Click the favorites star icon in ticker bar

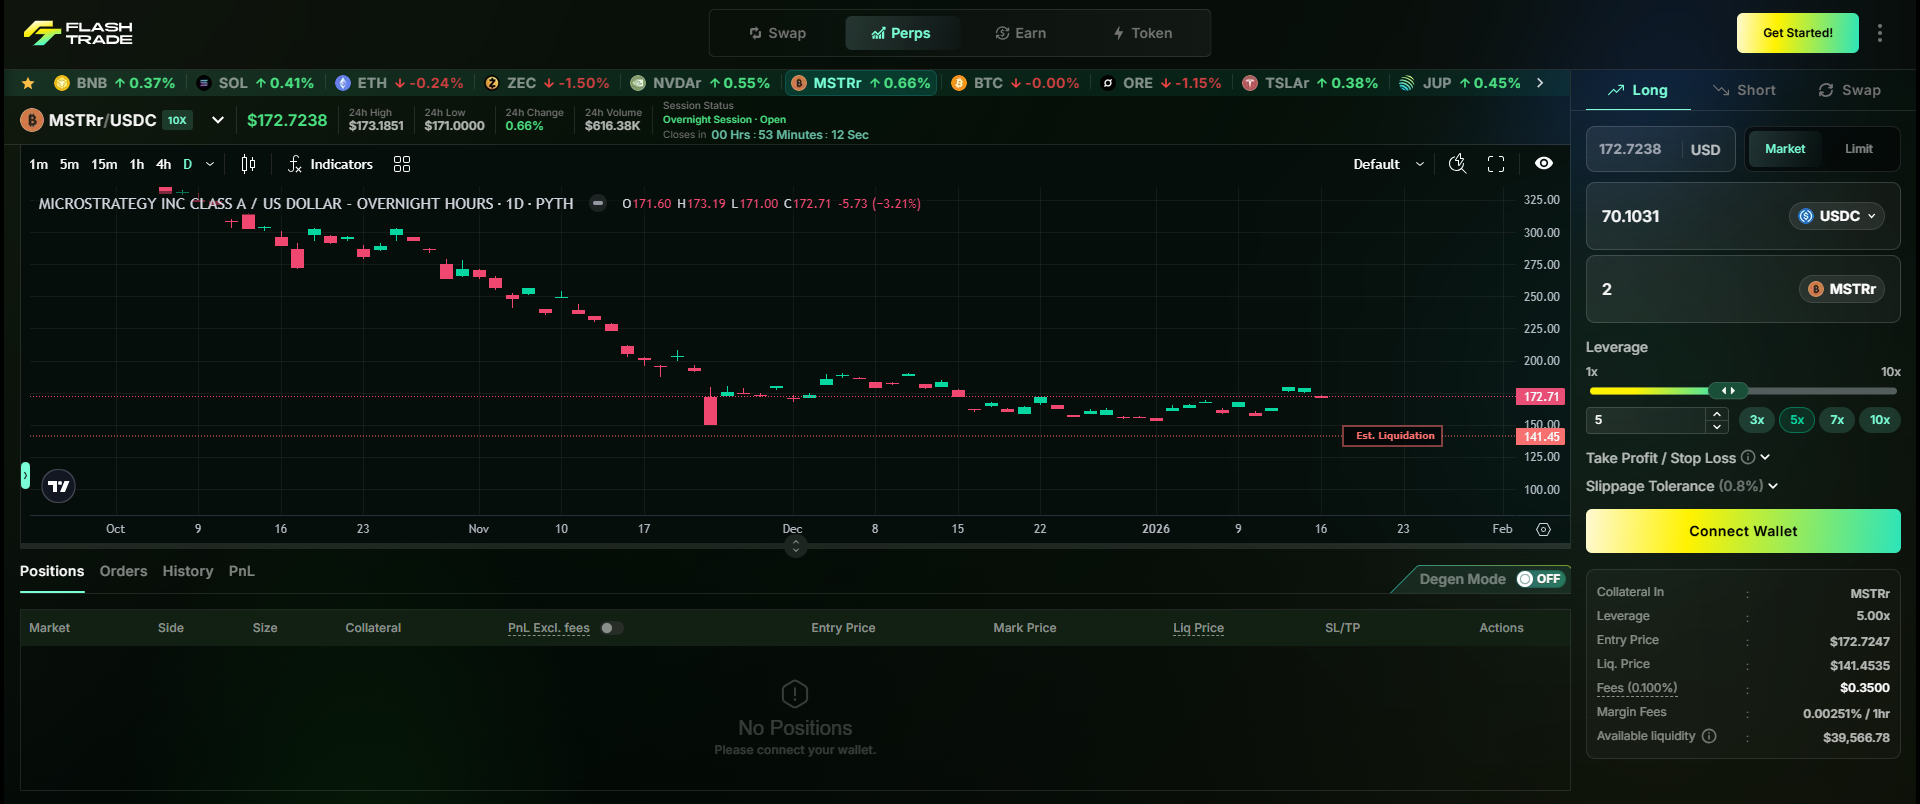pos(28,83)
